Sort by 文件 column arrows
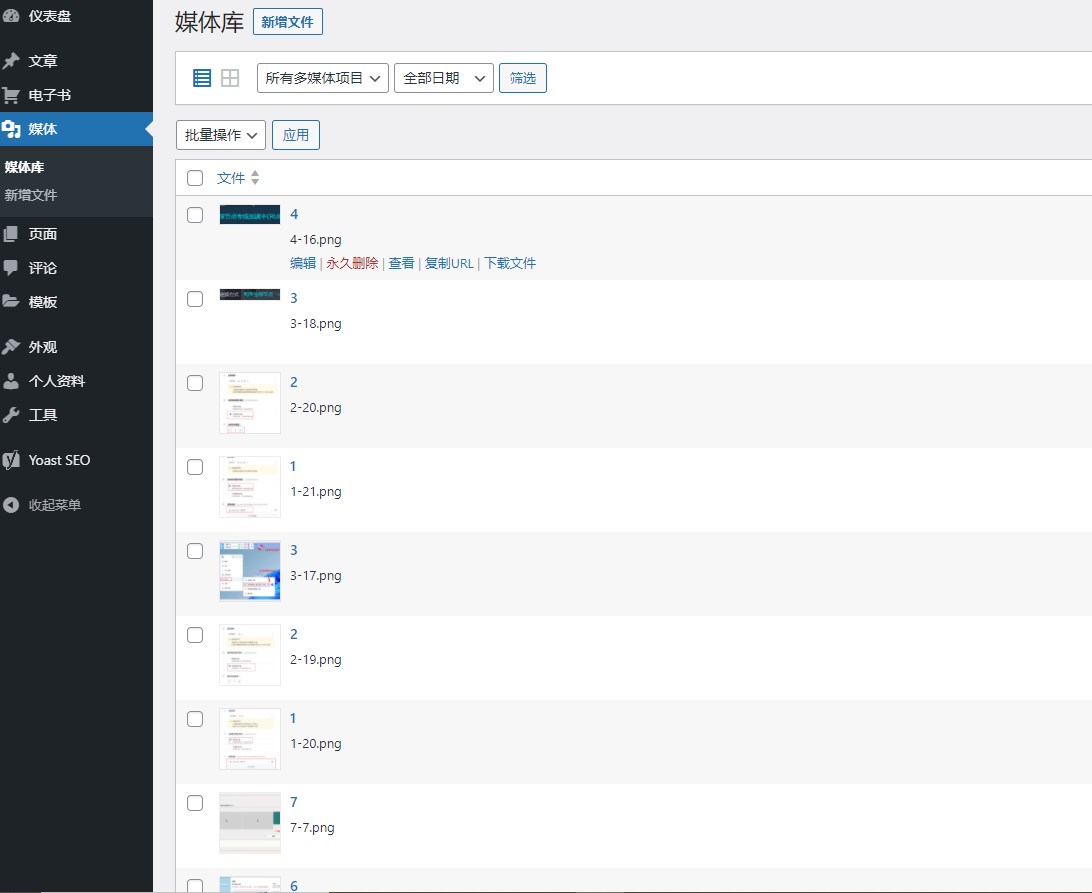Viewport: 1092px width, 893px height. coord(255,178)
